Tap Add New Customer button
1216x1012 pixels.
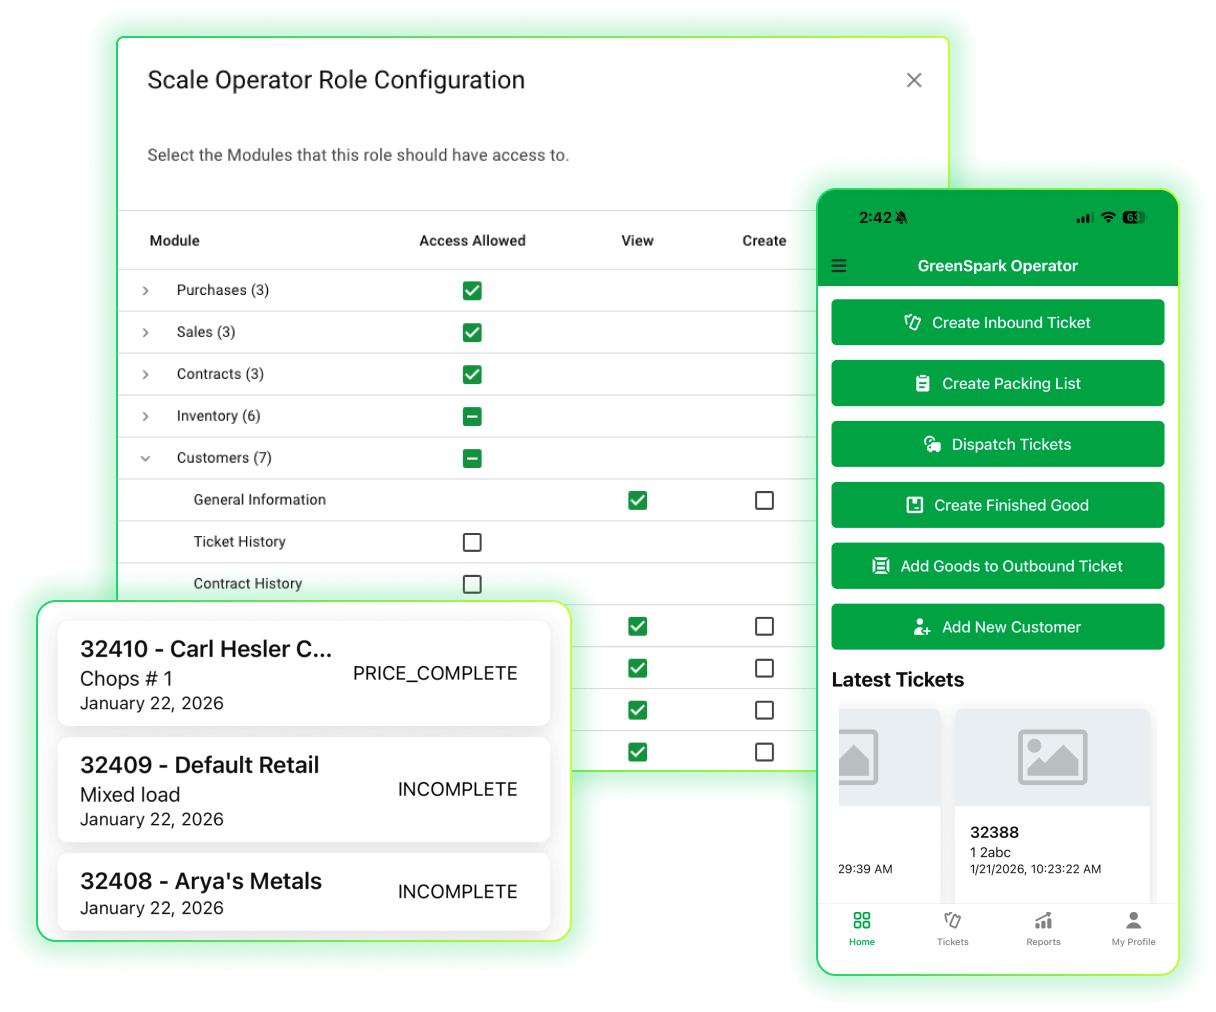997,627
